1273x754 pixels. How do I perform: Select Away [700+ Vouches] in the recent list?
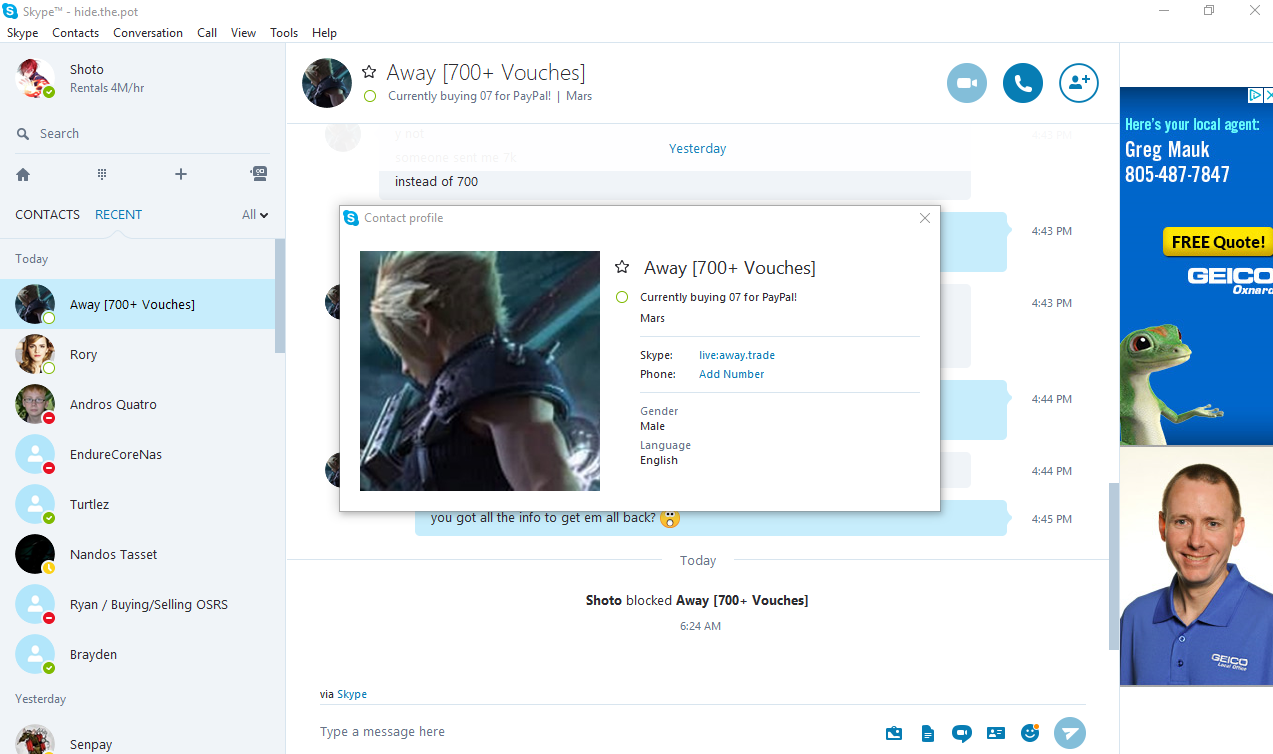(x=137, y=304)
